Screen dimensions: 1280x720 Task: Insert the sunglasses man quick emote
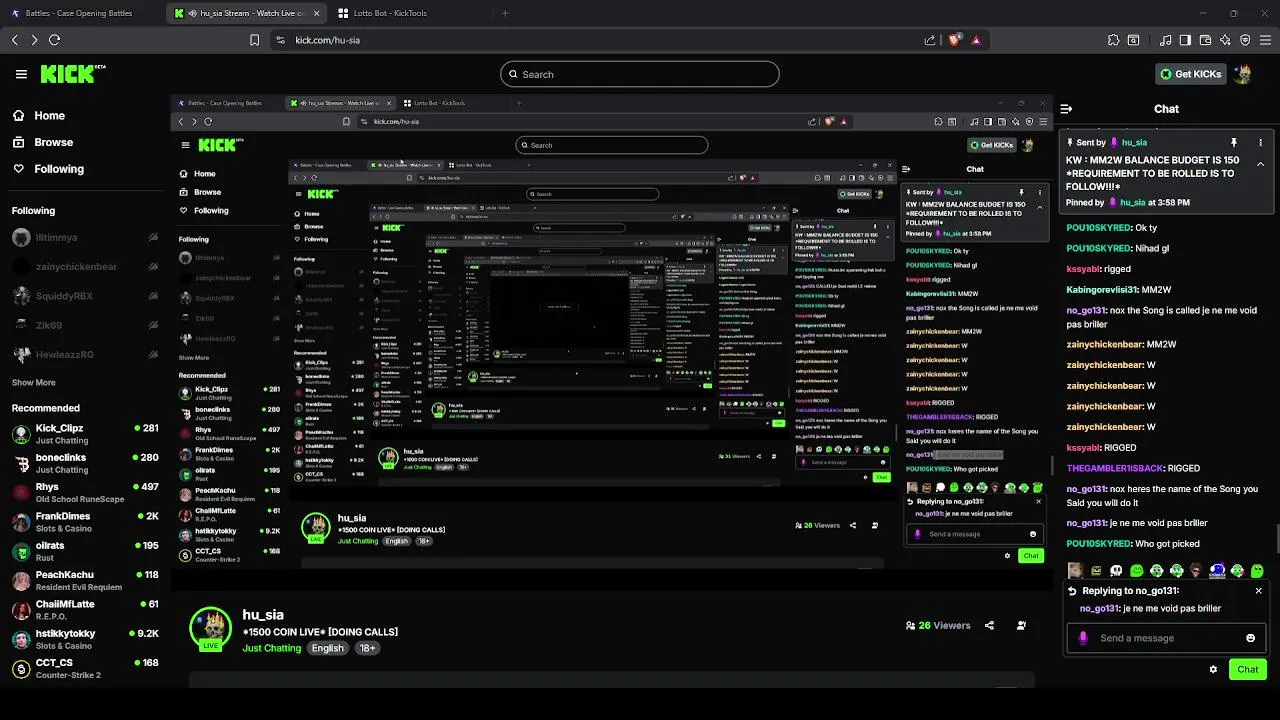(1196, 570)
